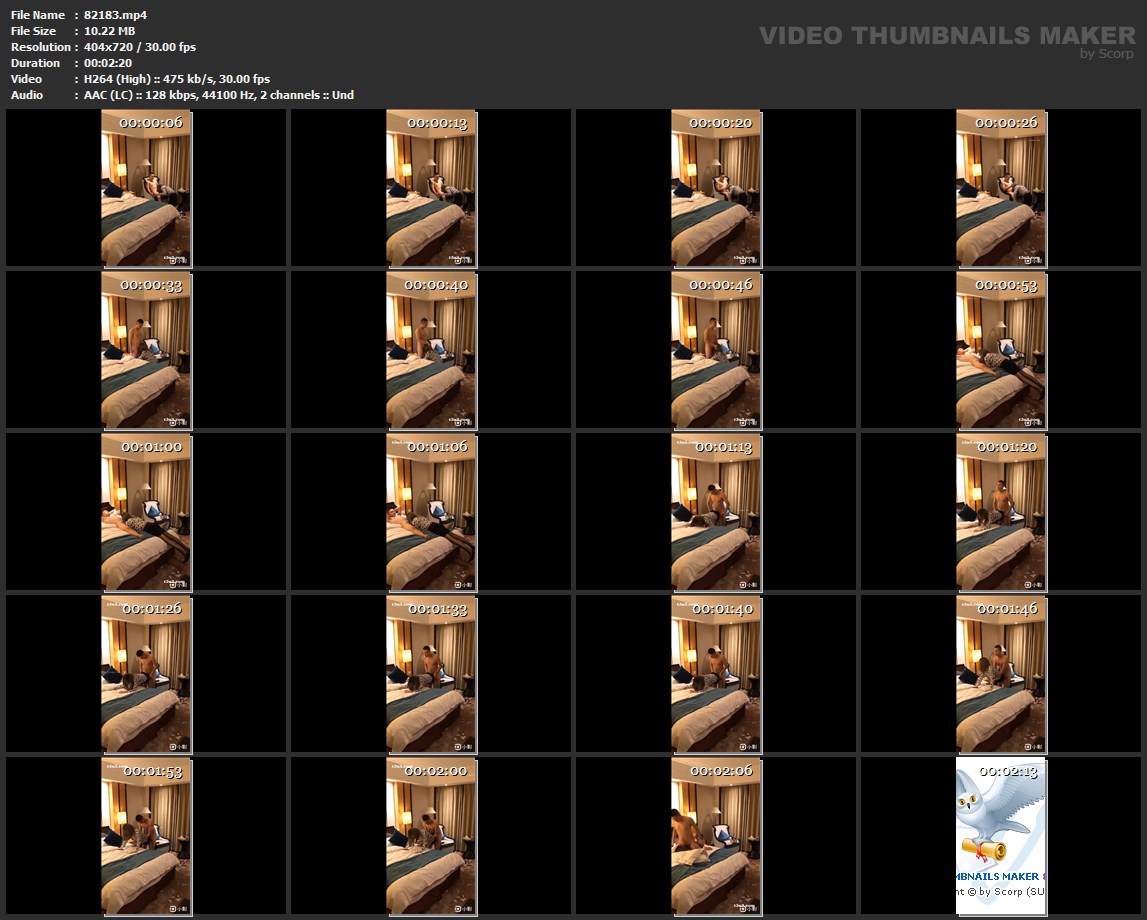Image resolution: width=1147 pixels, height=920 pixels.
Task: Click the VIDEO THUMBNAILS MAKER watermark title
Action: [x=946, y=36]
